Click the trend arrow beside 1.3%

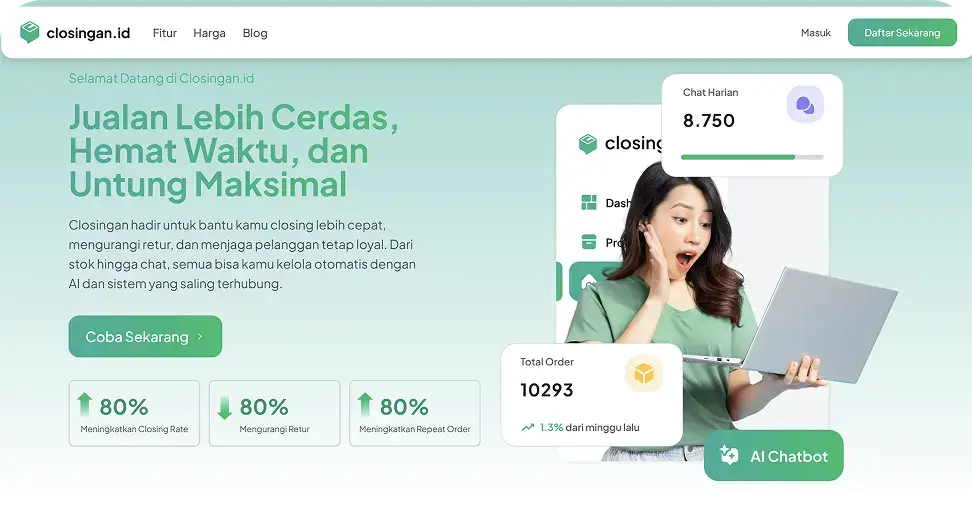tap(528, 427)
